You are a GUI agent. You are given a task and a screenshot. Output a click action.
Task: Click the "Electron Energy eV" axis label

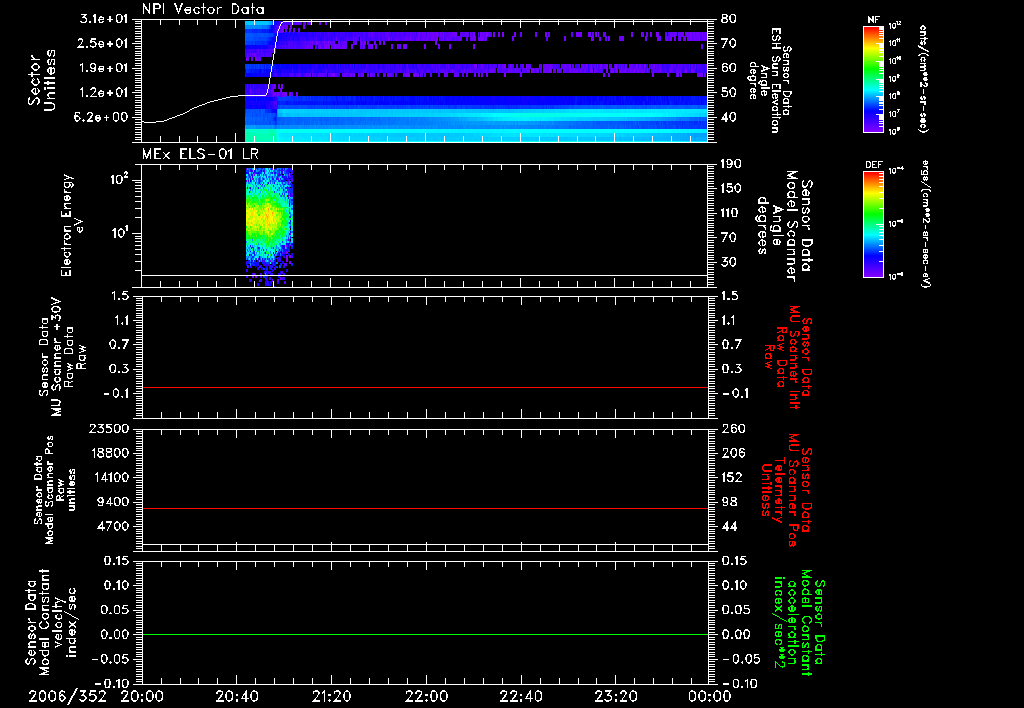(x=71, y=225)
